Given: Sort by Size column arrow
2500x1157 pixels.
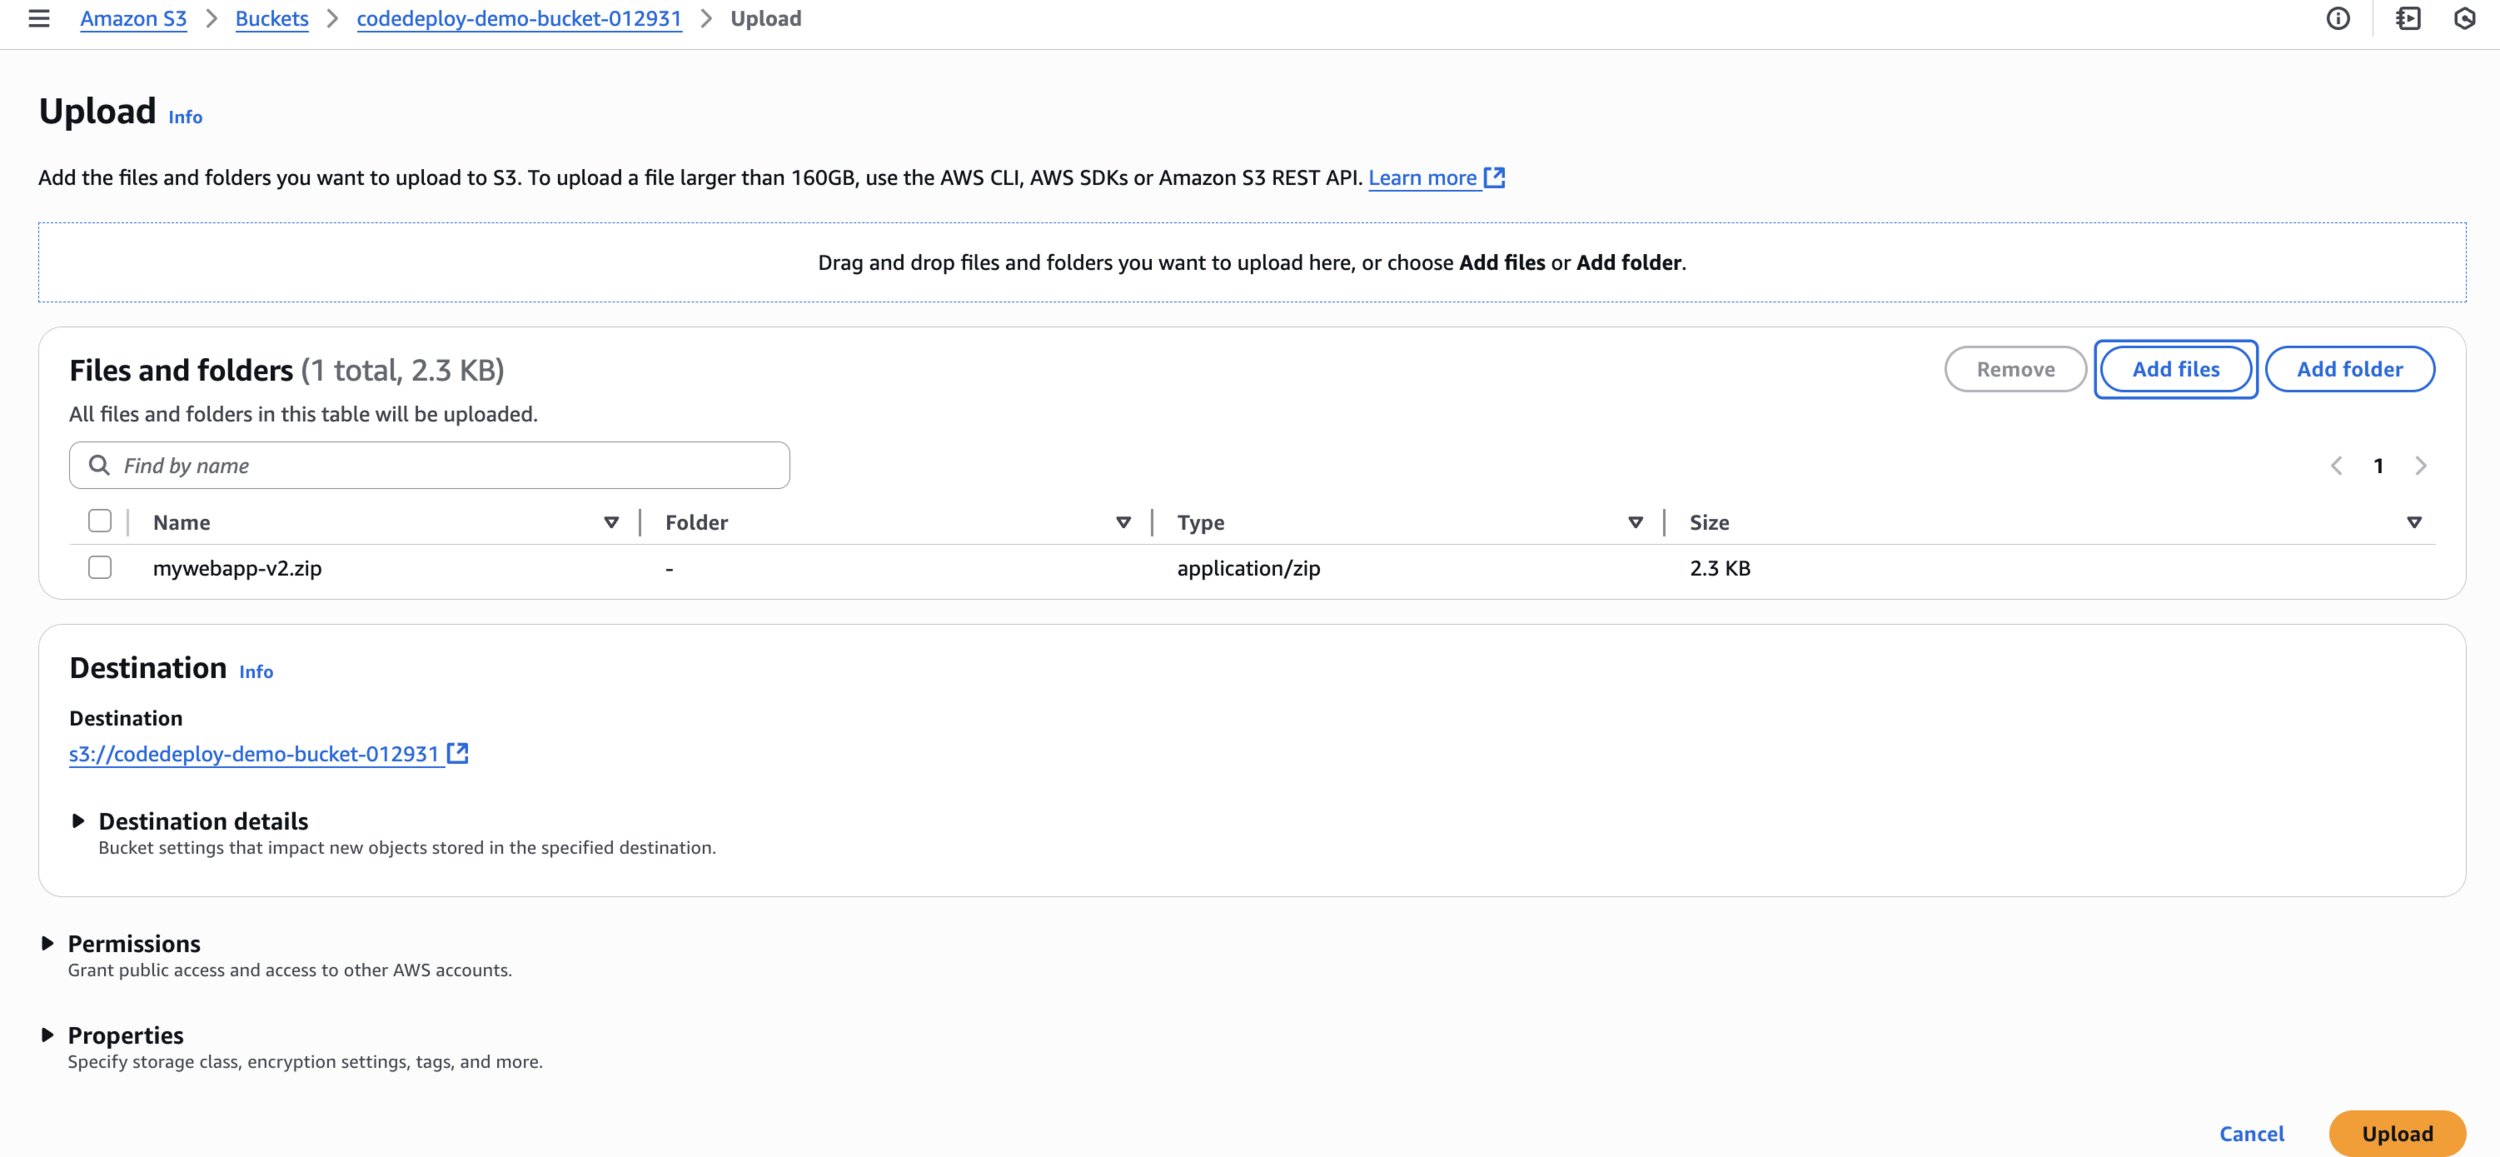Looking at the screenshot, I should point(2414,522).
